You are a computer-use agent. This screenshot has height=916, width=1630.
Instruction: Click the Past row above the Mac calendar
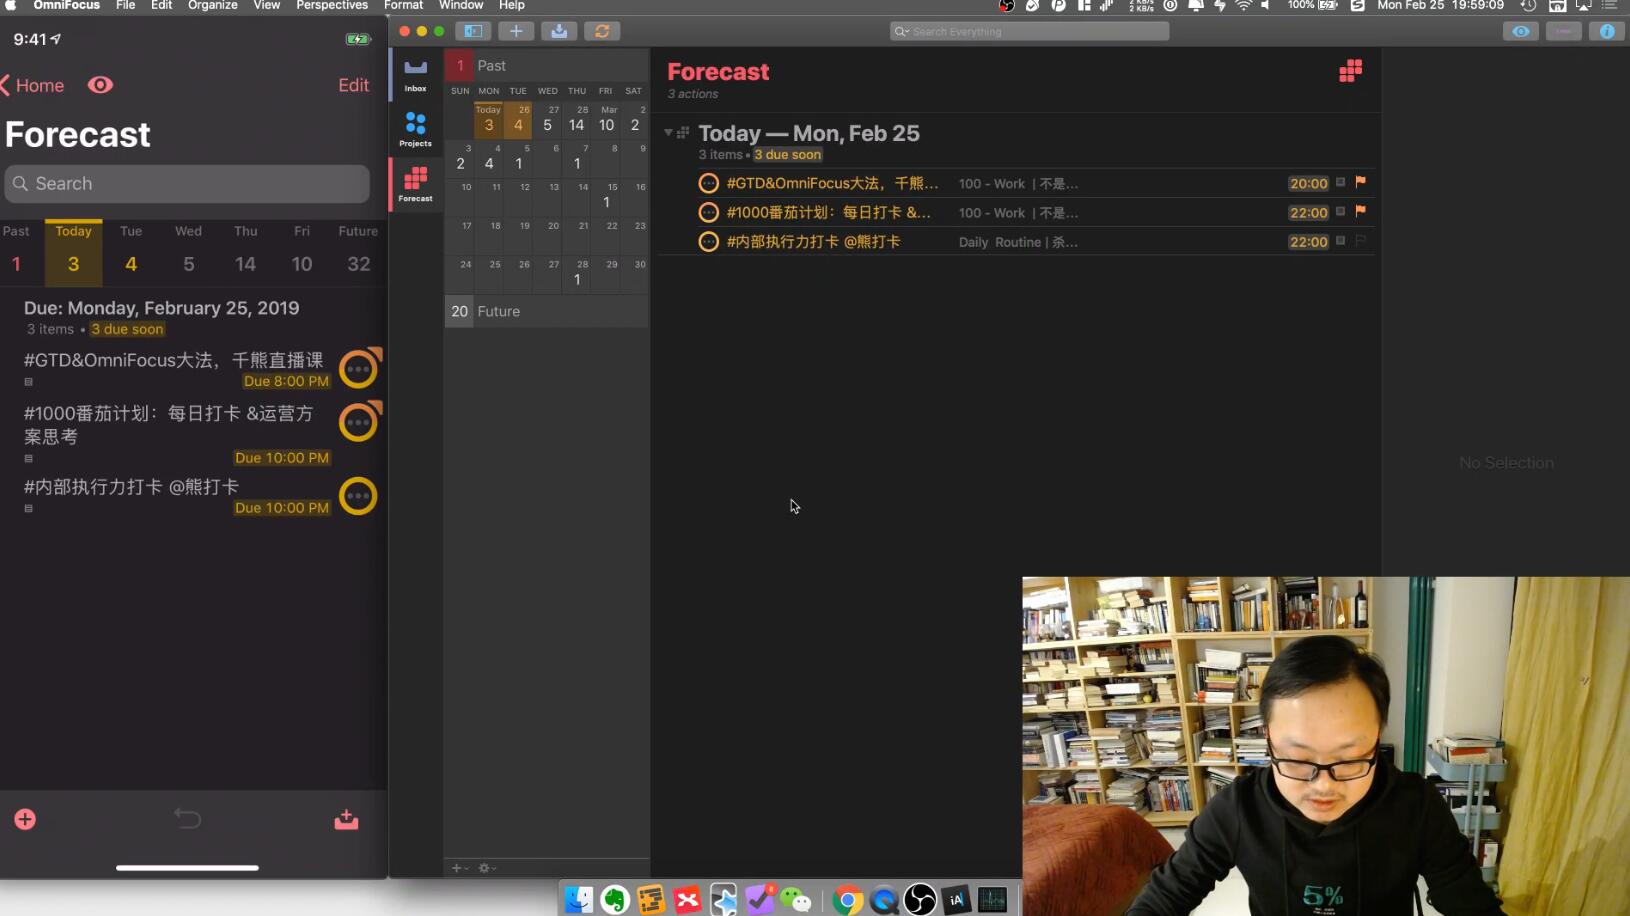click(x=547, y=65)
